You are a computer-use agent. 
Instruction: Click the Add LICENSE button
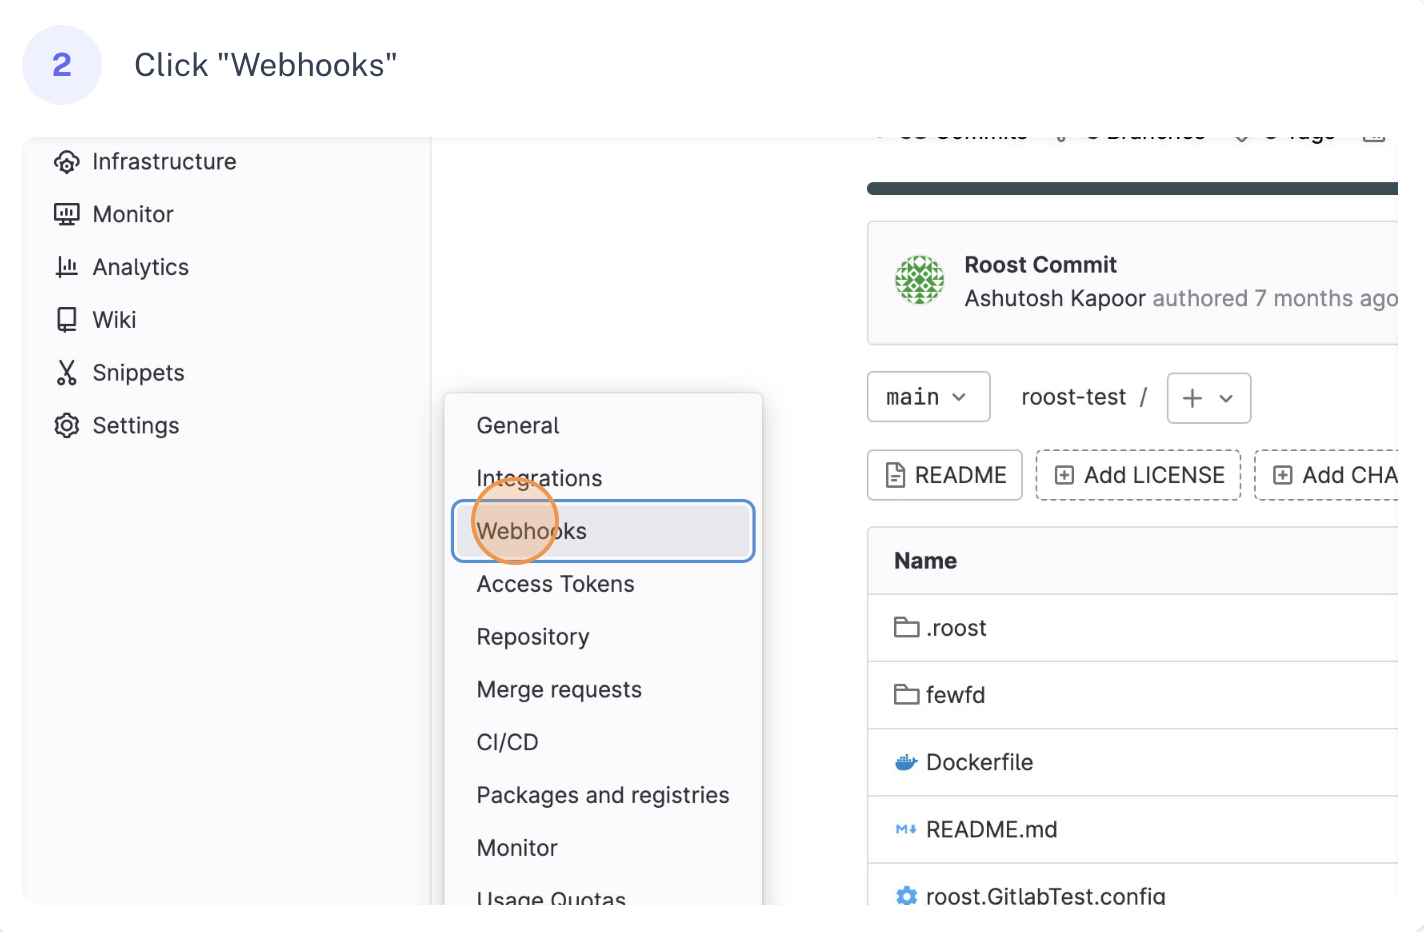(1138, 475)
